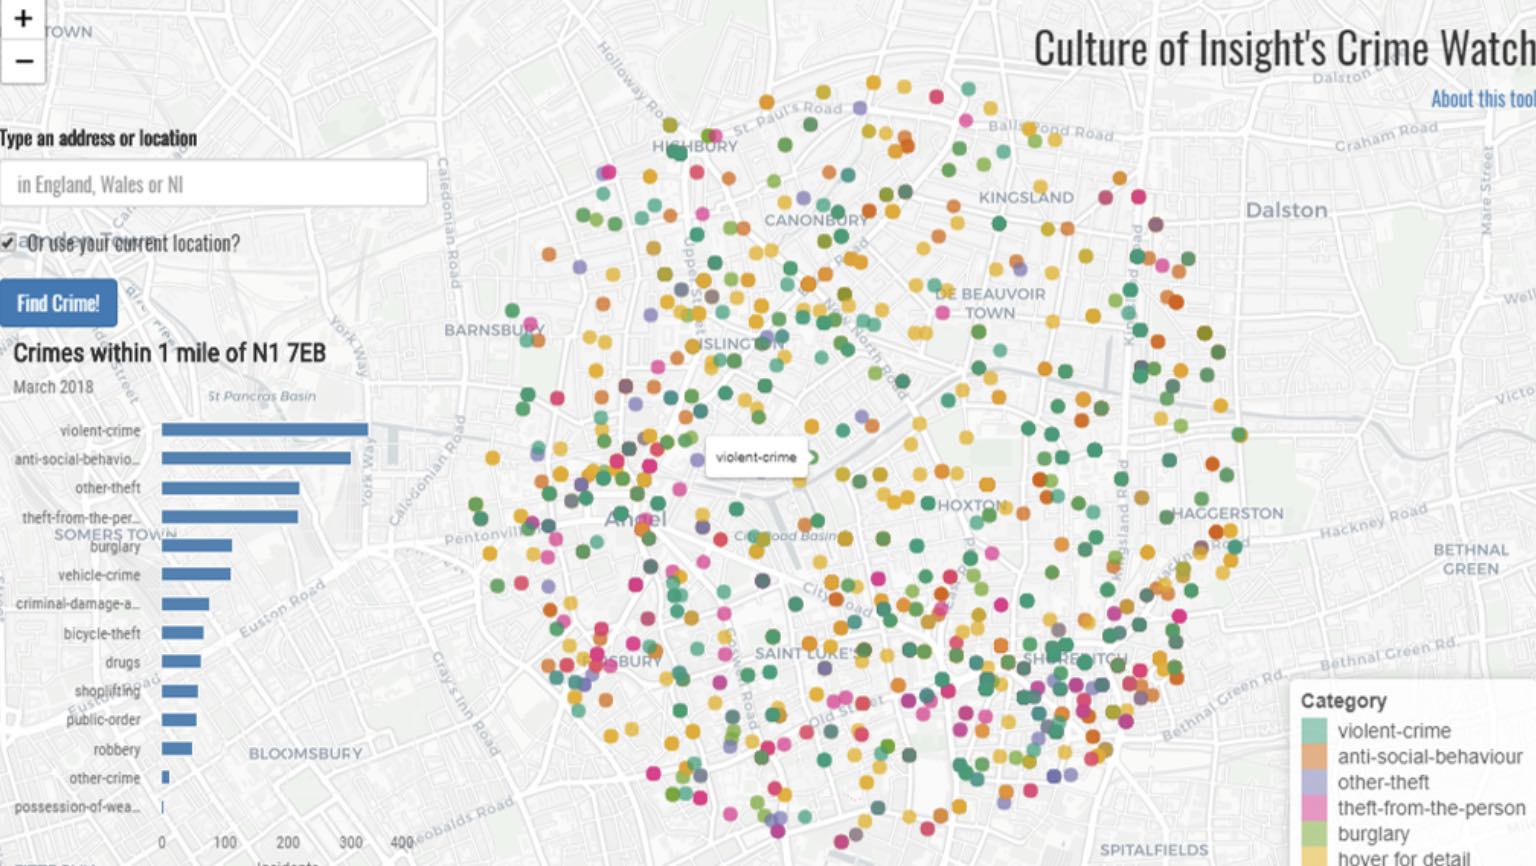The width and height of the screenshot is (1536, 866).
Task: Click the vehicle-crime bar in chart
Action: pyautogui.click(x=196, y=574)
